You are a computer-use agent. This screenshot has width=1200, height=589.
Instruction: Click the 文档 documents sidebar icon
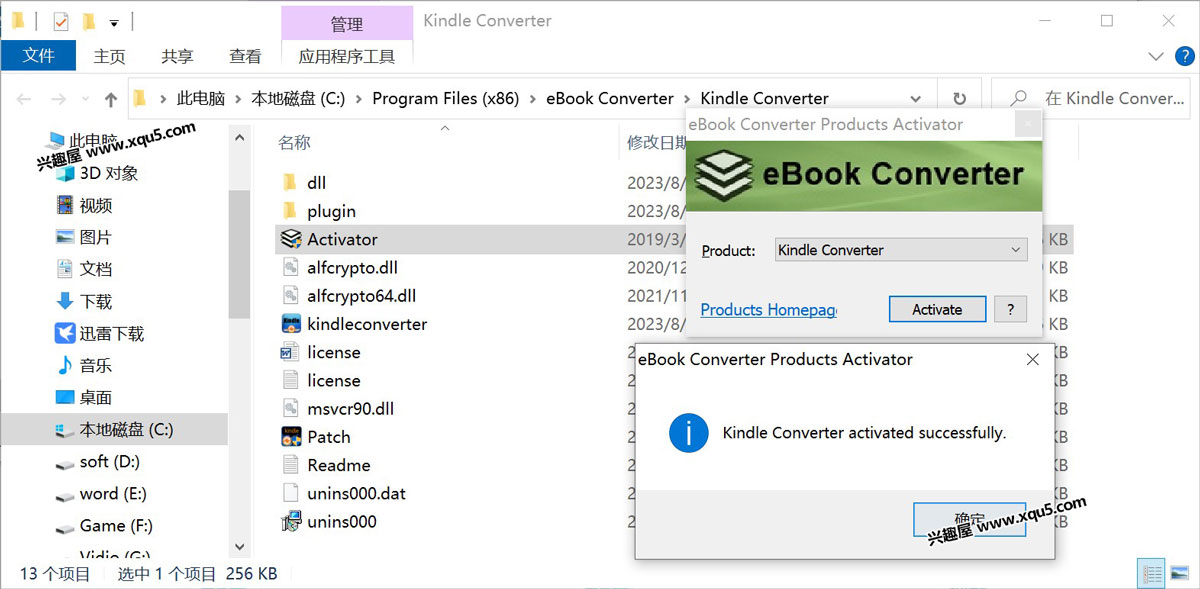65,269
